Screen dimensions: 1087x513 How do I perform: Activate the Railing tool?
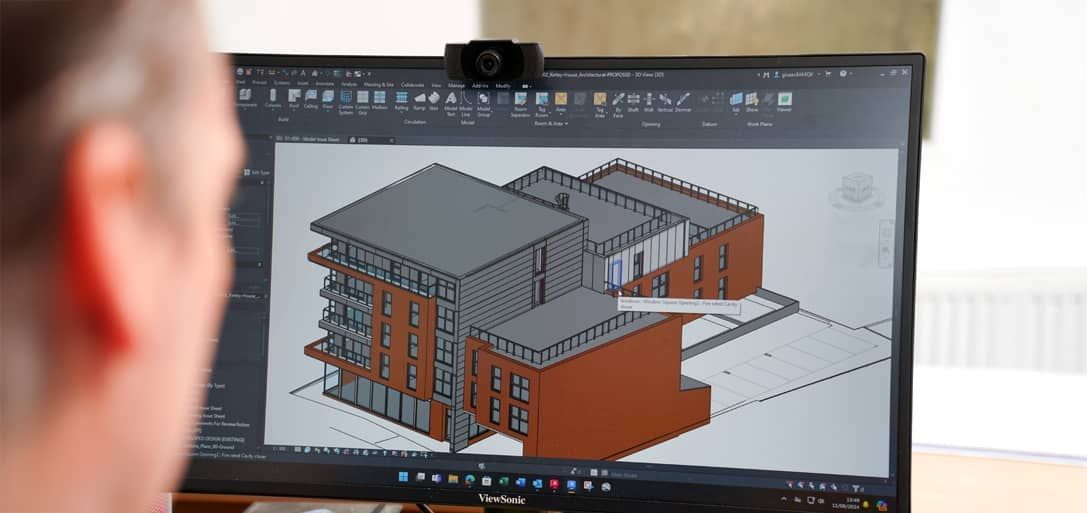click(402, 99)
